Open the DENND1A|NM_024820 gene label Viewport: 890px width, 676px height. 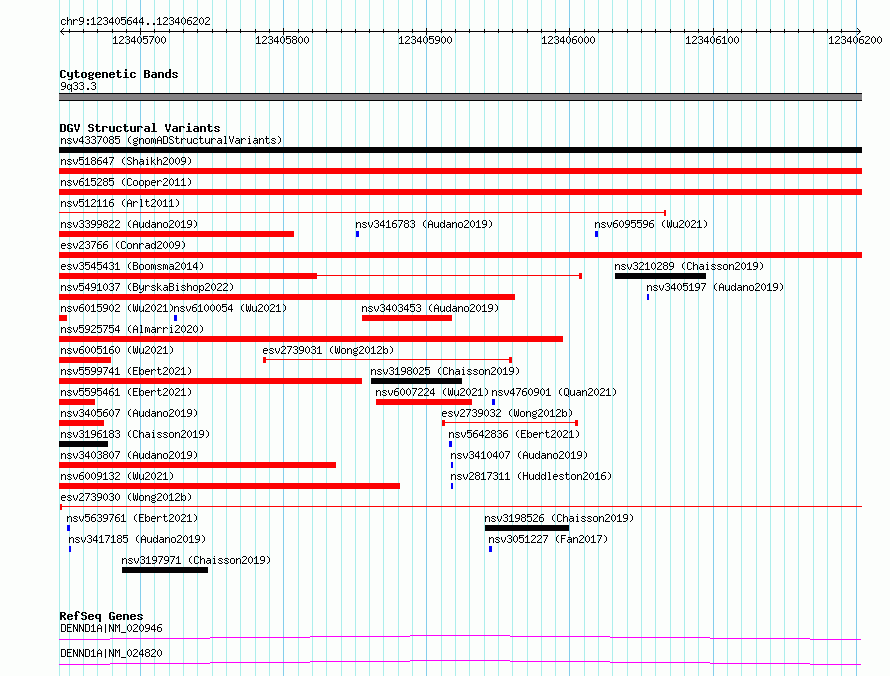click(111, 653)
